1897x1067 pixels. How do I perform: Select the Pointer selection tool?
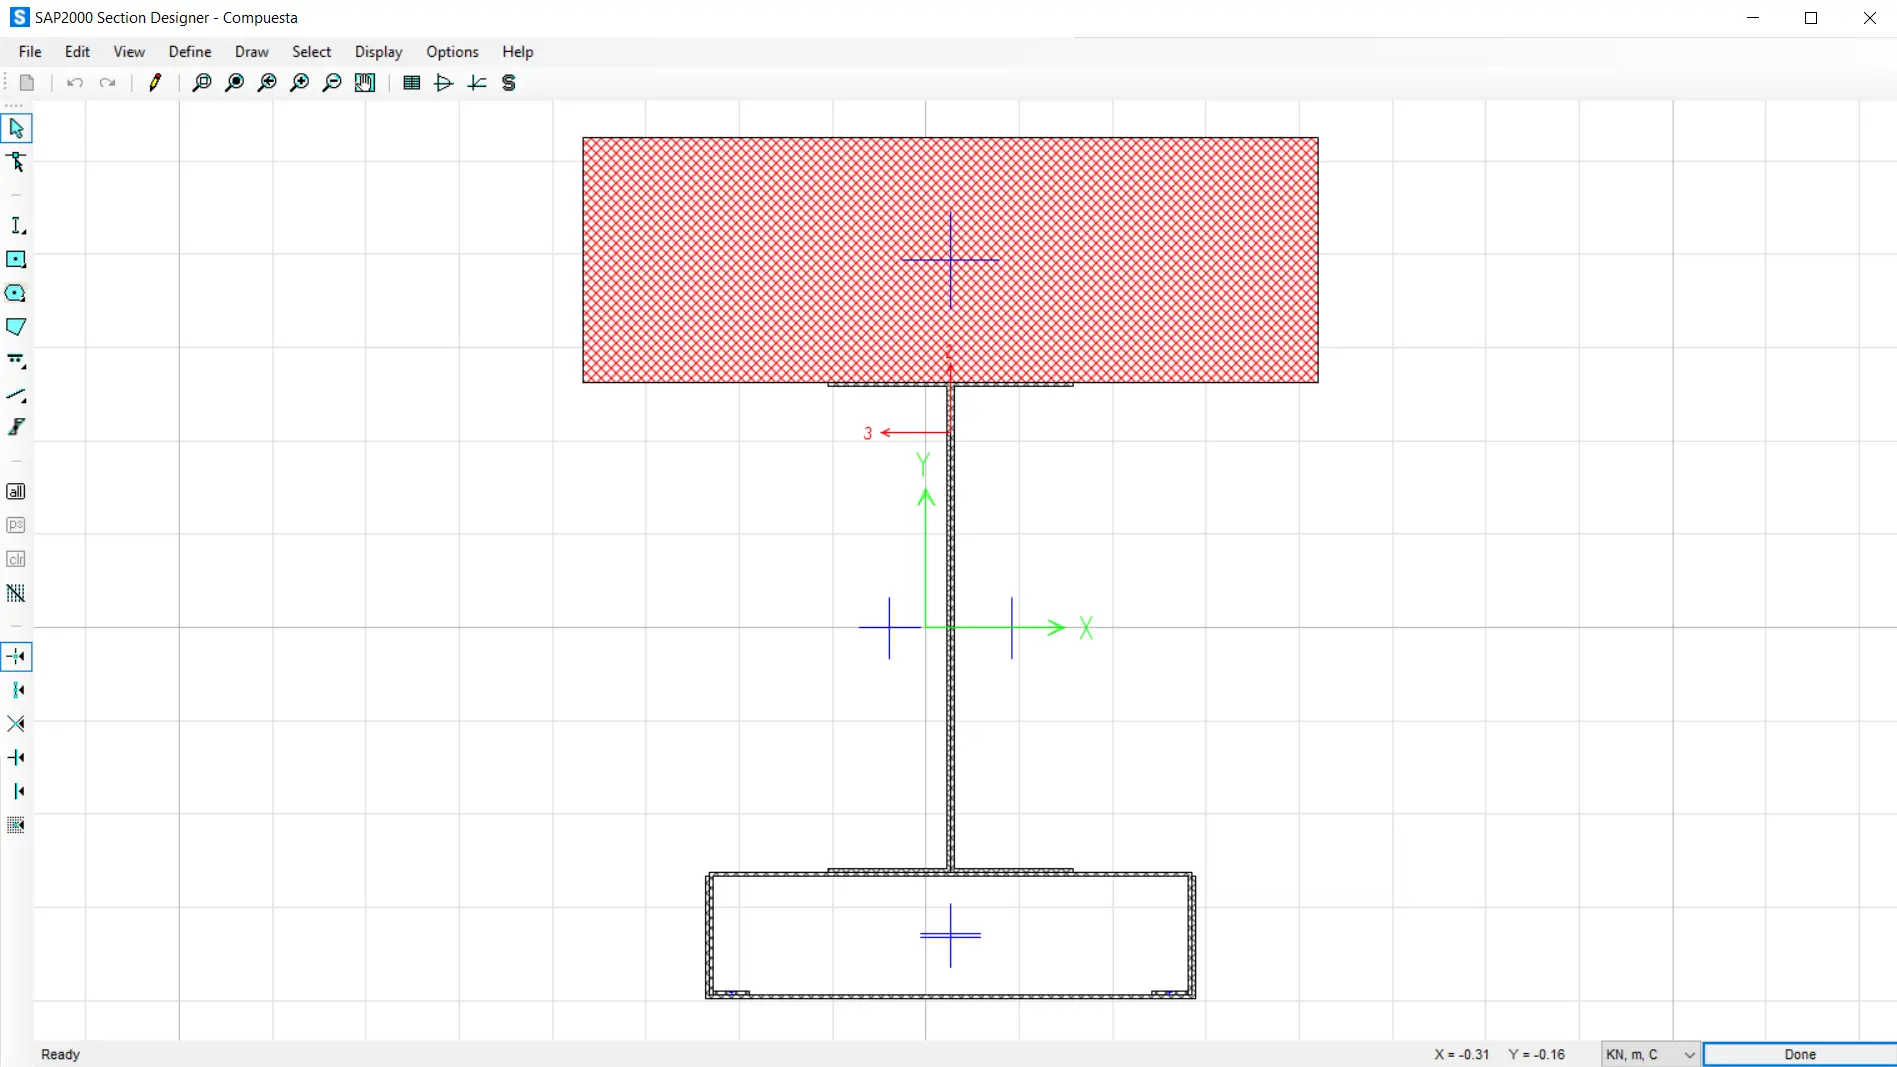click(16, 128)
